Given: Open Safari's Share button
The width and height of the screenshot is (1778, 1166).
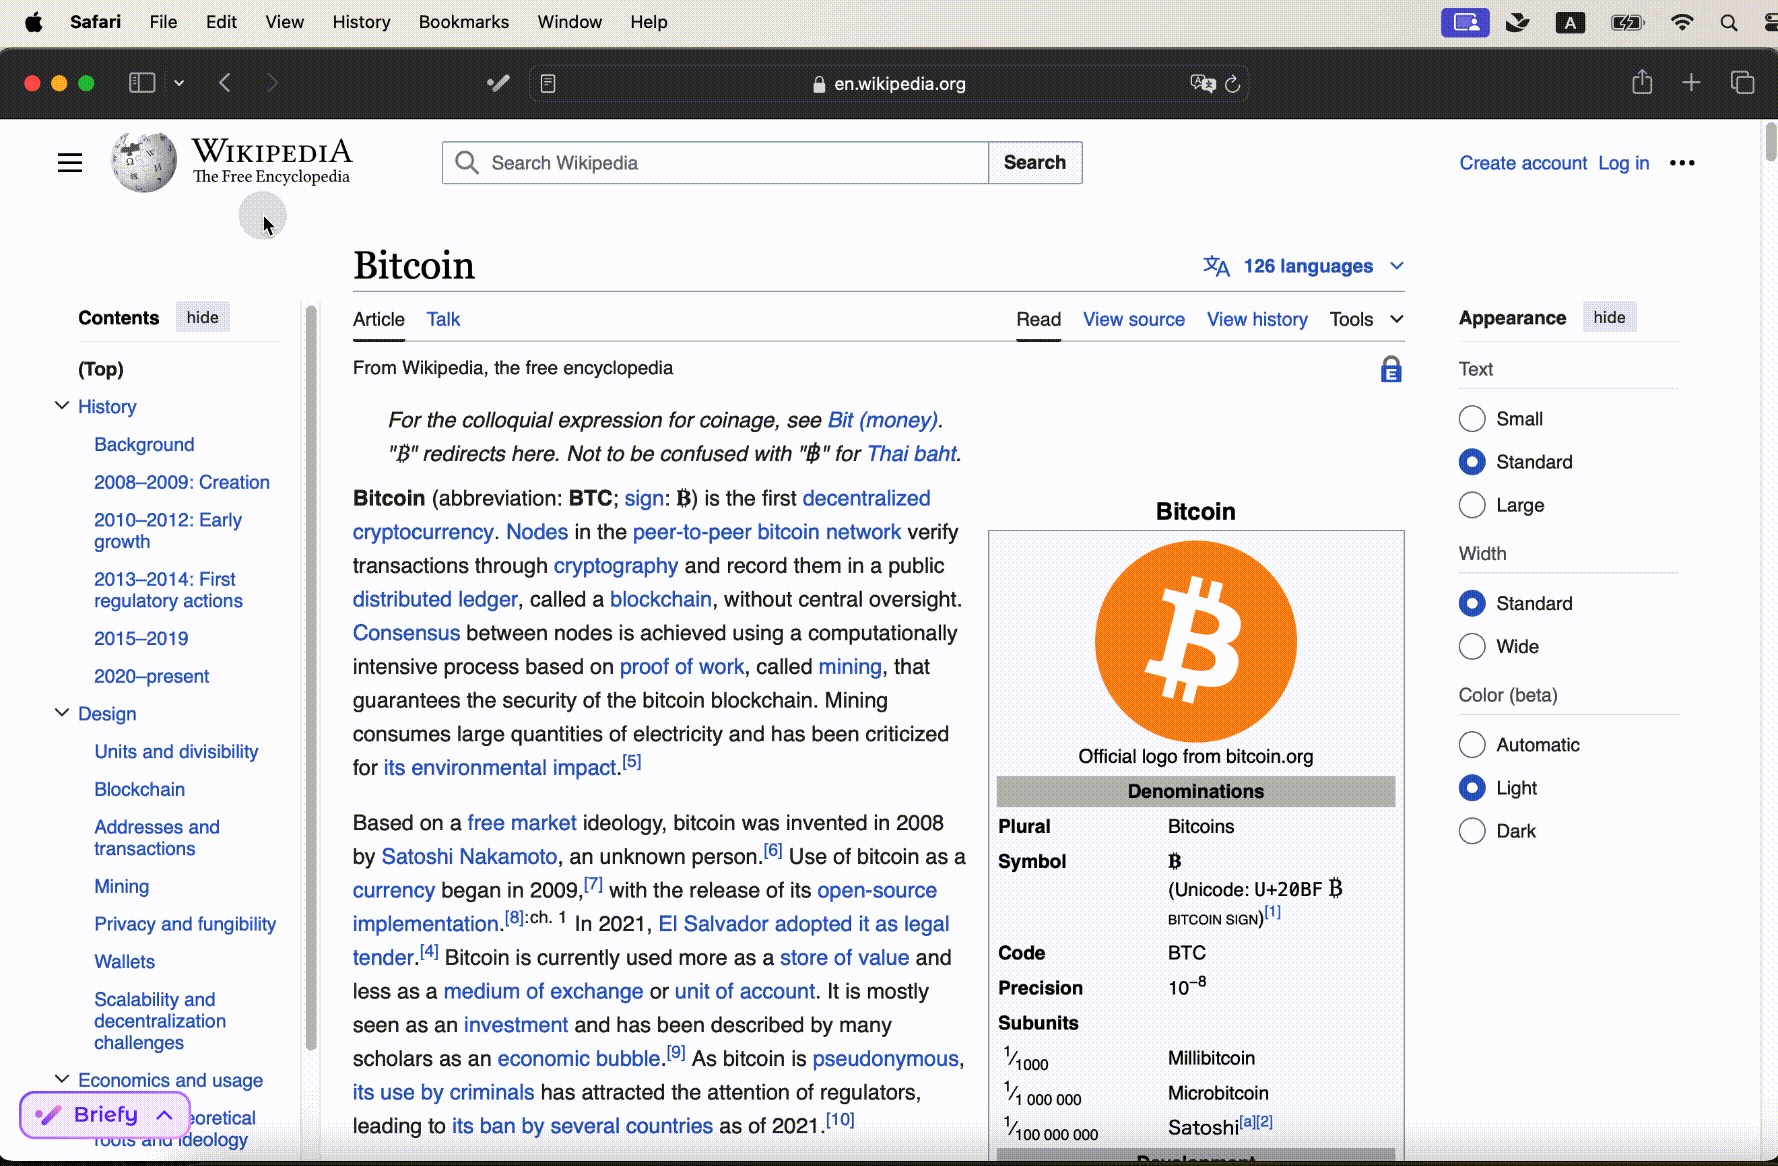Looking at the screenshot, I should (x=1642, y=82).
